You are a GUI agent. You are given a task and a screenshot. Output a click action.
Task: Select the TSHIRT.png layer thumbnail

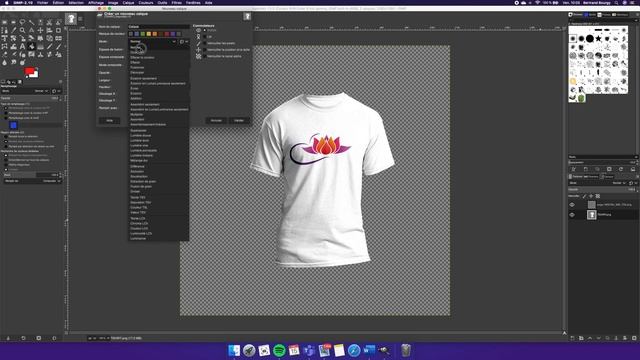(591, 215)
